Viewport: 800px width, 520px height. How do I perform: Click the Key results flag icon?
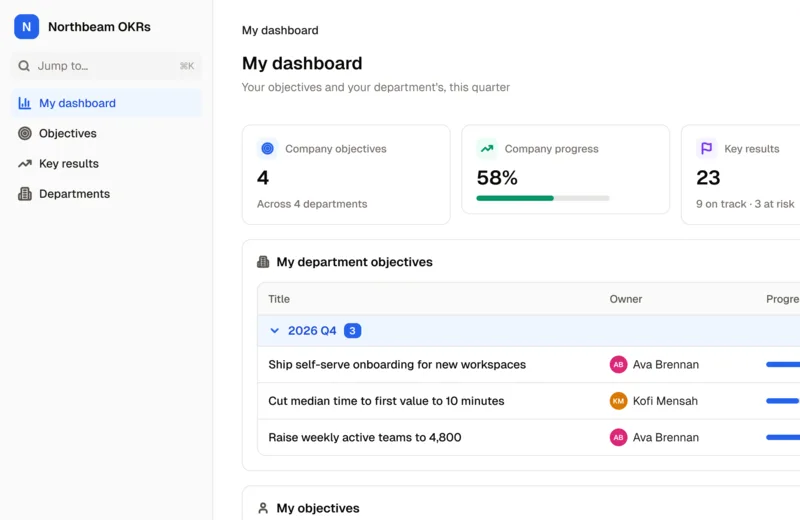[707, 148]
